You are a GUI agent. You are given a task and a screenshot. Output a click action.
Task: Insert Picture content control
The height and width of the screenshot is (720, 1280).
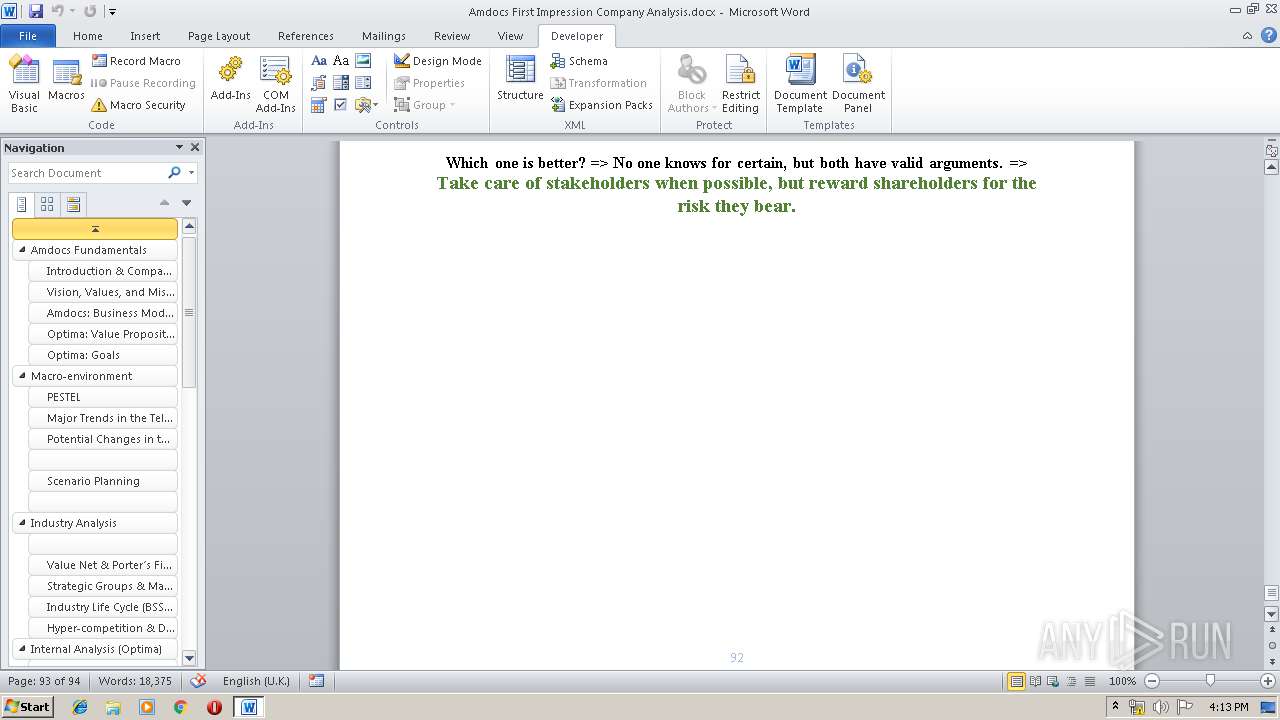[x=363, y=61]
